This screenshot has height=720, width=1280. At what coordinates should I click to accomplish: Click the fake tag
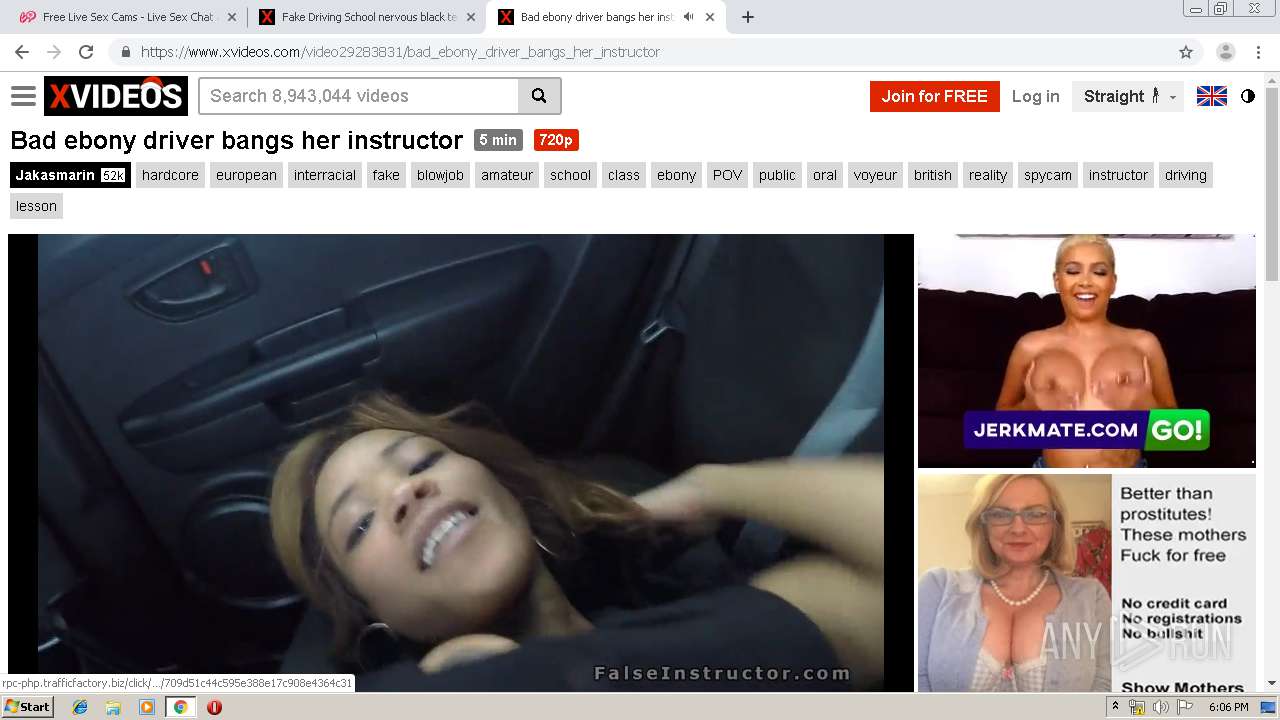[386, 175]
